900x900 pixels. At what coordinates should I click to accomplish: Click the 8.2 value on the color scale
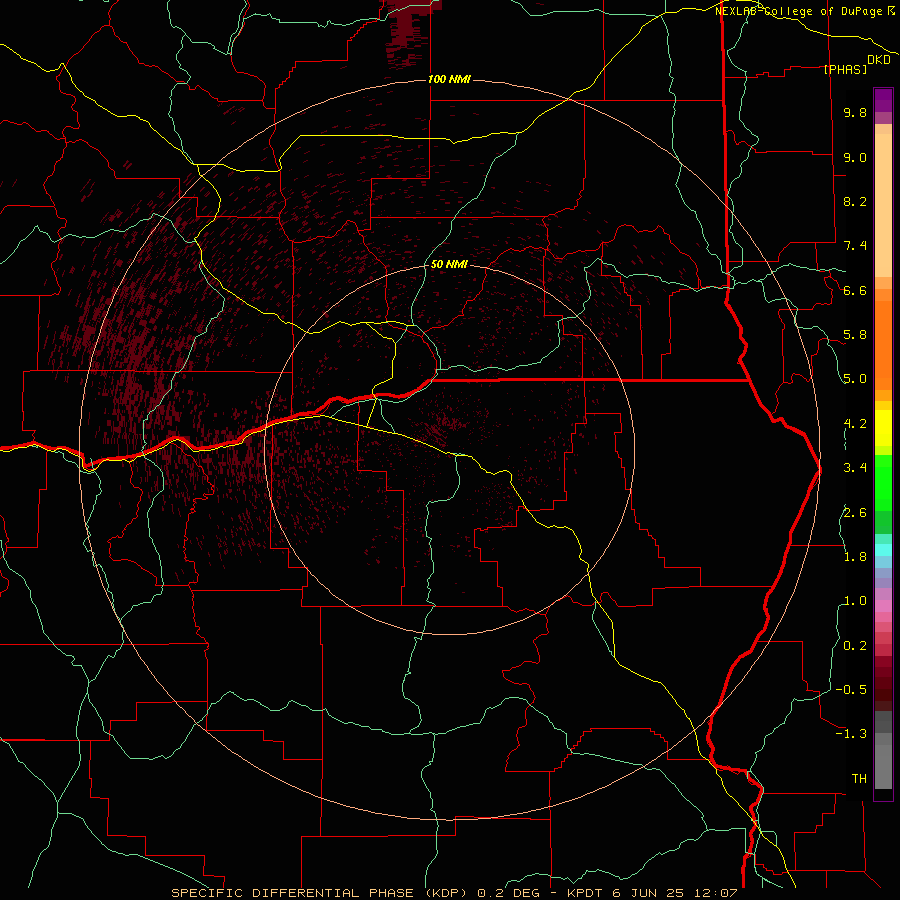tap(855, 201)
